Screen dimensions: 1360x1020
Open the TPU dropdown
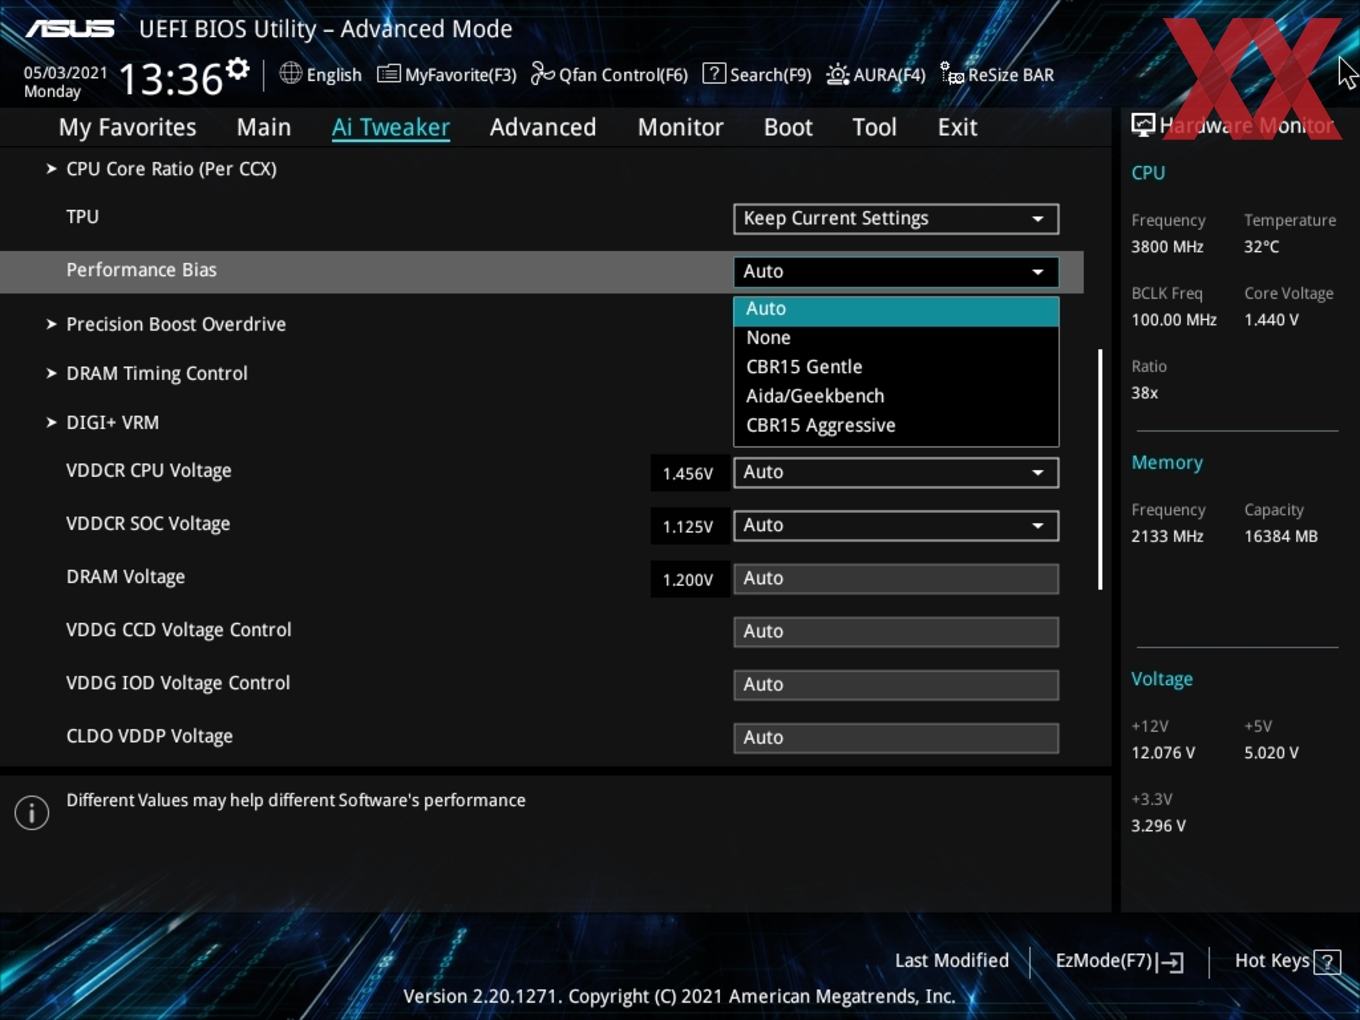tap(896, 219)
